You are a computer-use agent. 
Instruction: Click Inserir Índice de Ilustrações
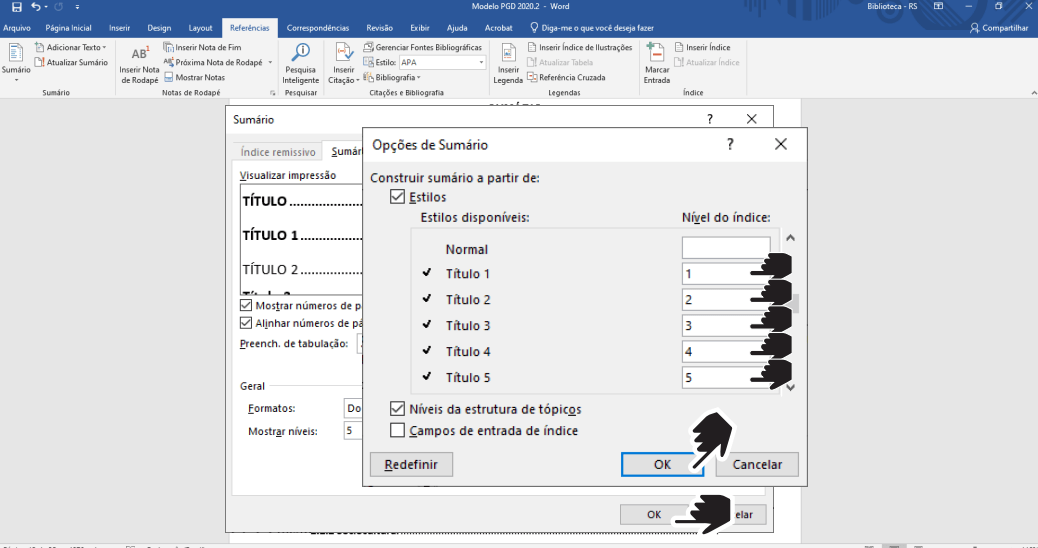click(580, 48)
